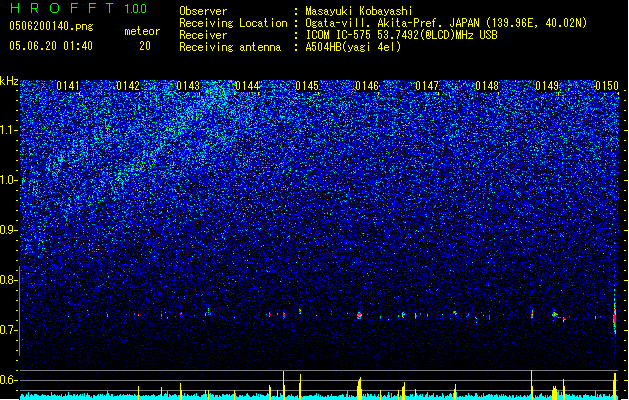Image resolution: width=629 pixels, height=400 pixels.
Task: Click the 0144 time marker
Action: click(248, 86)
